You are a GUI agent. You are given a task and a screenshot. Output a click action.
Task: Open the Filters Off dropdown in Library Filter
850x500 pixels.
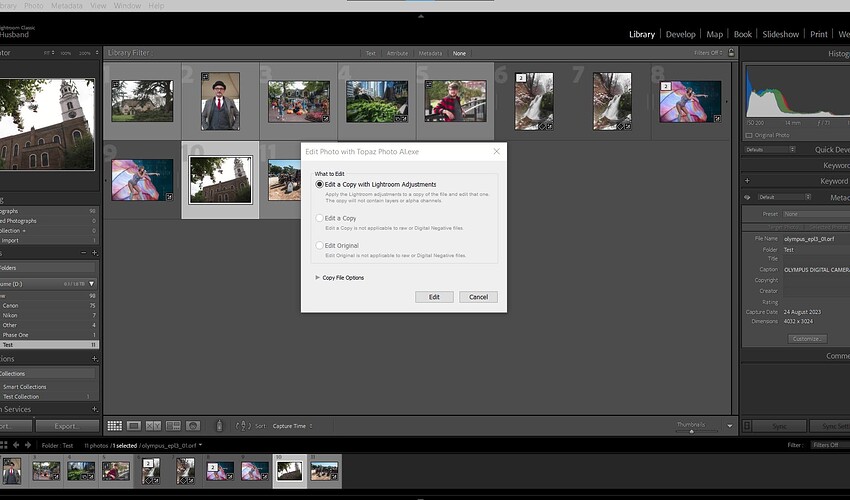[709, 53]
